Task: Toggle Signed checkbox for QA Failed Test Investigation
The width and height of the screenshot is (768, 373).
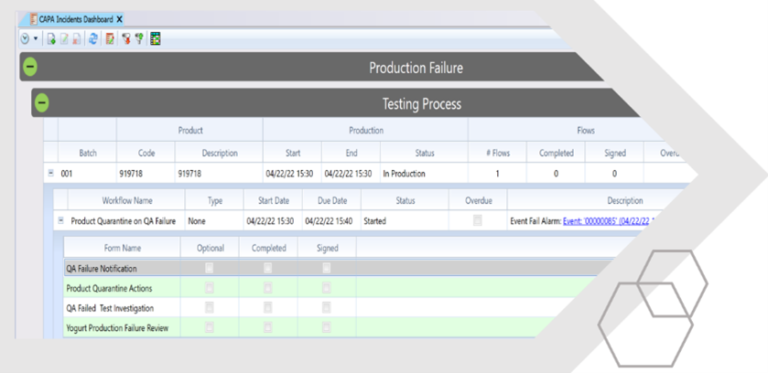Action: click(327, 307)
